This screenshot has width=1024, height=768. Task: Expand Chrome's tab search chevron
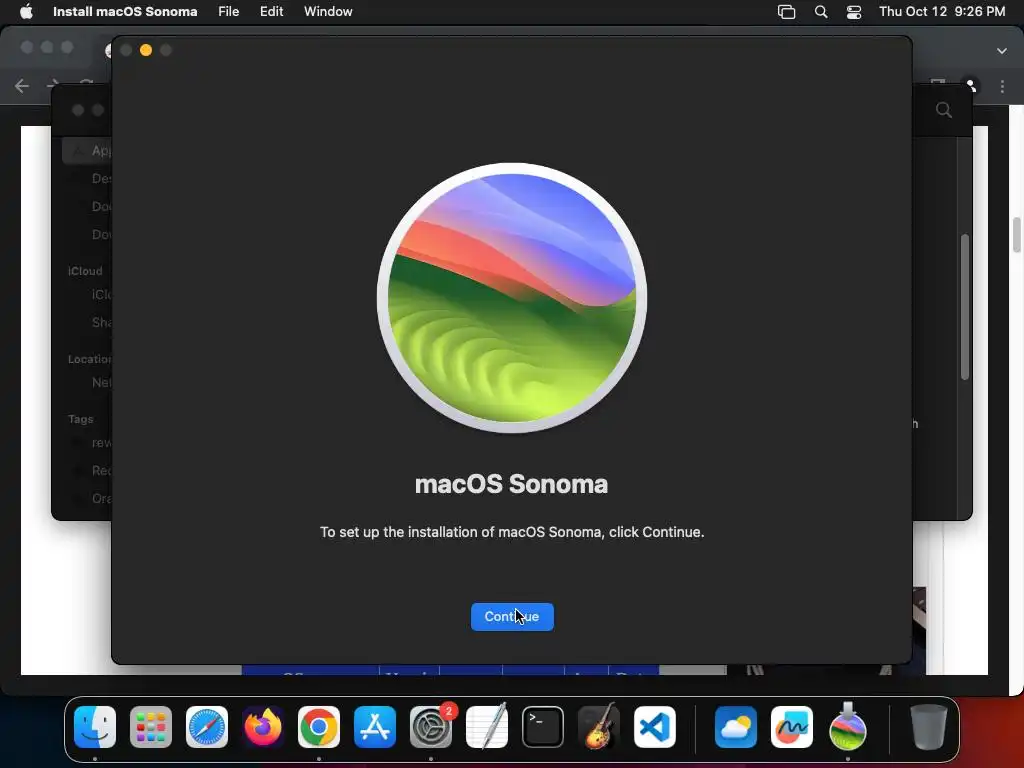pos(1002,50)
